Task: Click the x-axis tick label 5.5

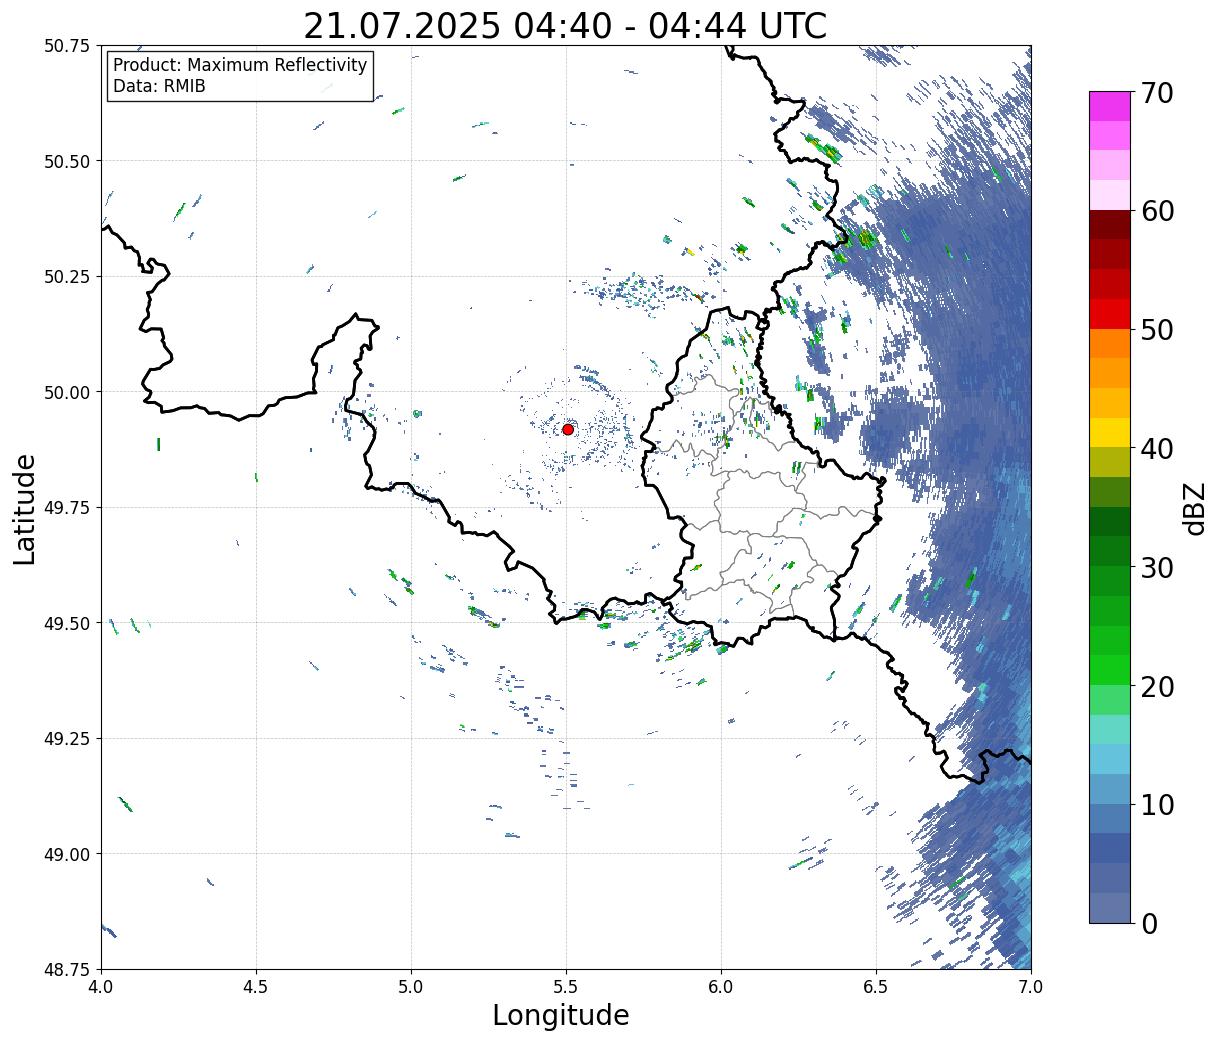Action: coord(566,986)
